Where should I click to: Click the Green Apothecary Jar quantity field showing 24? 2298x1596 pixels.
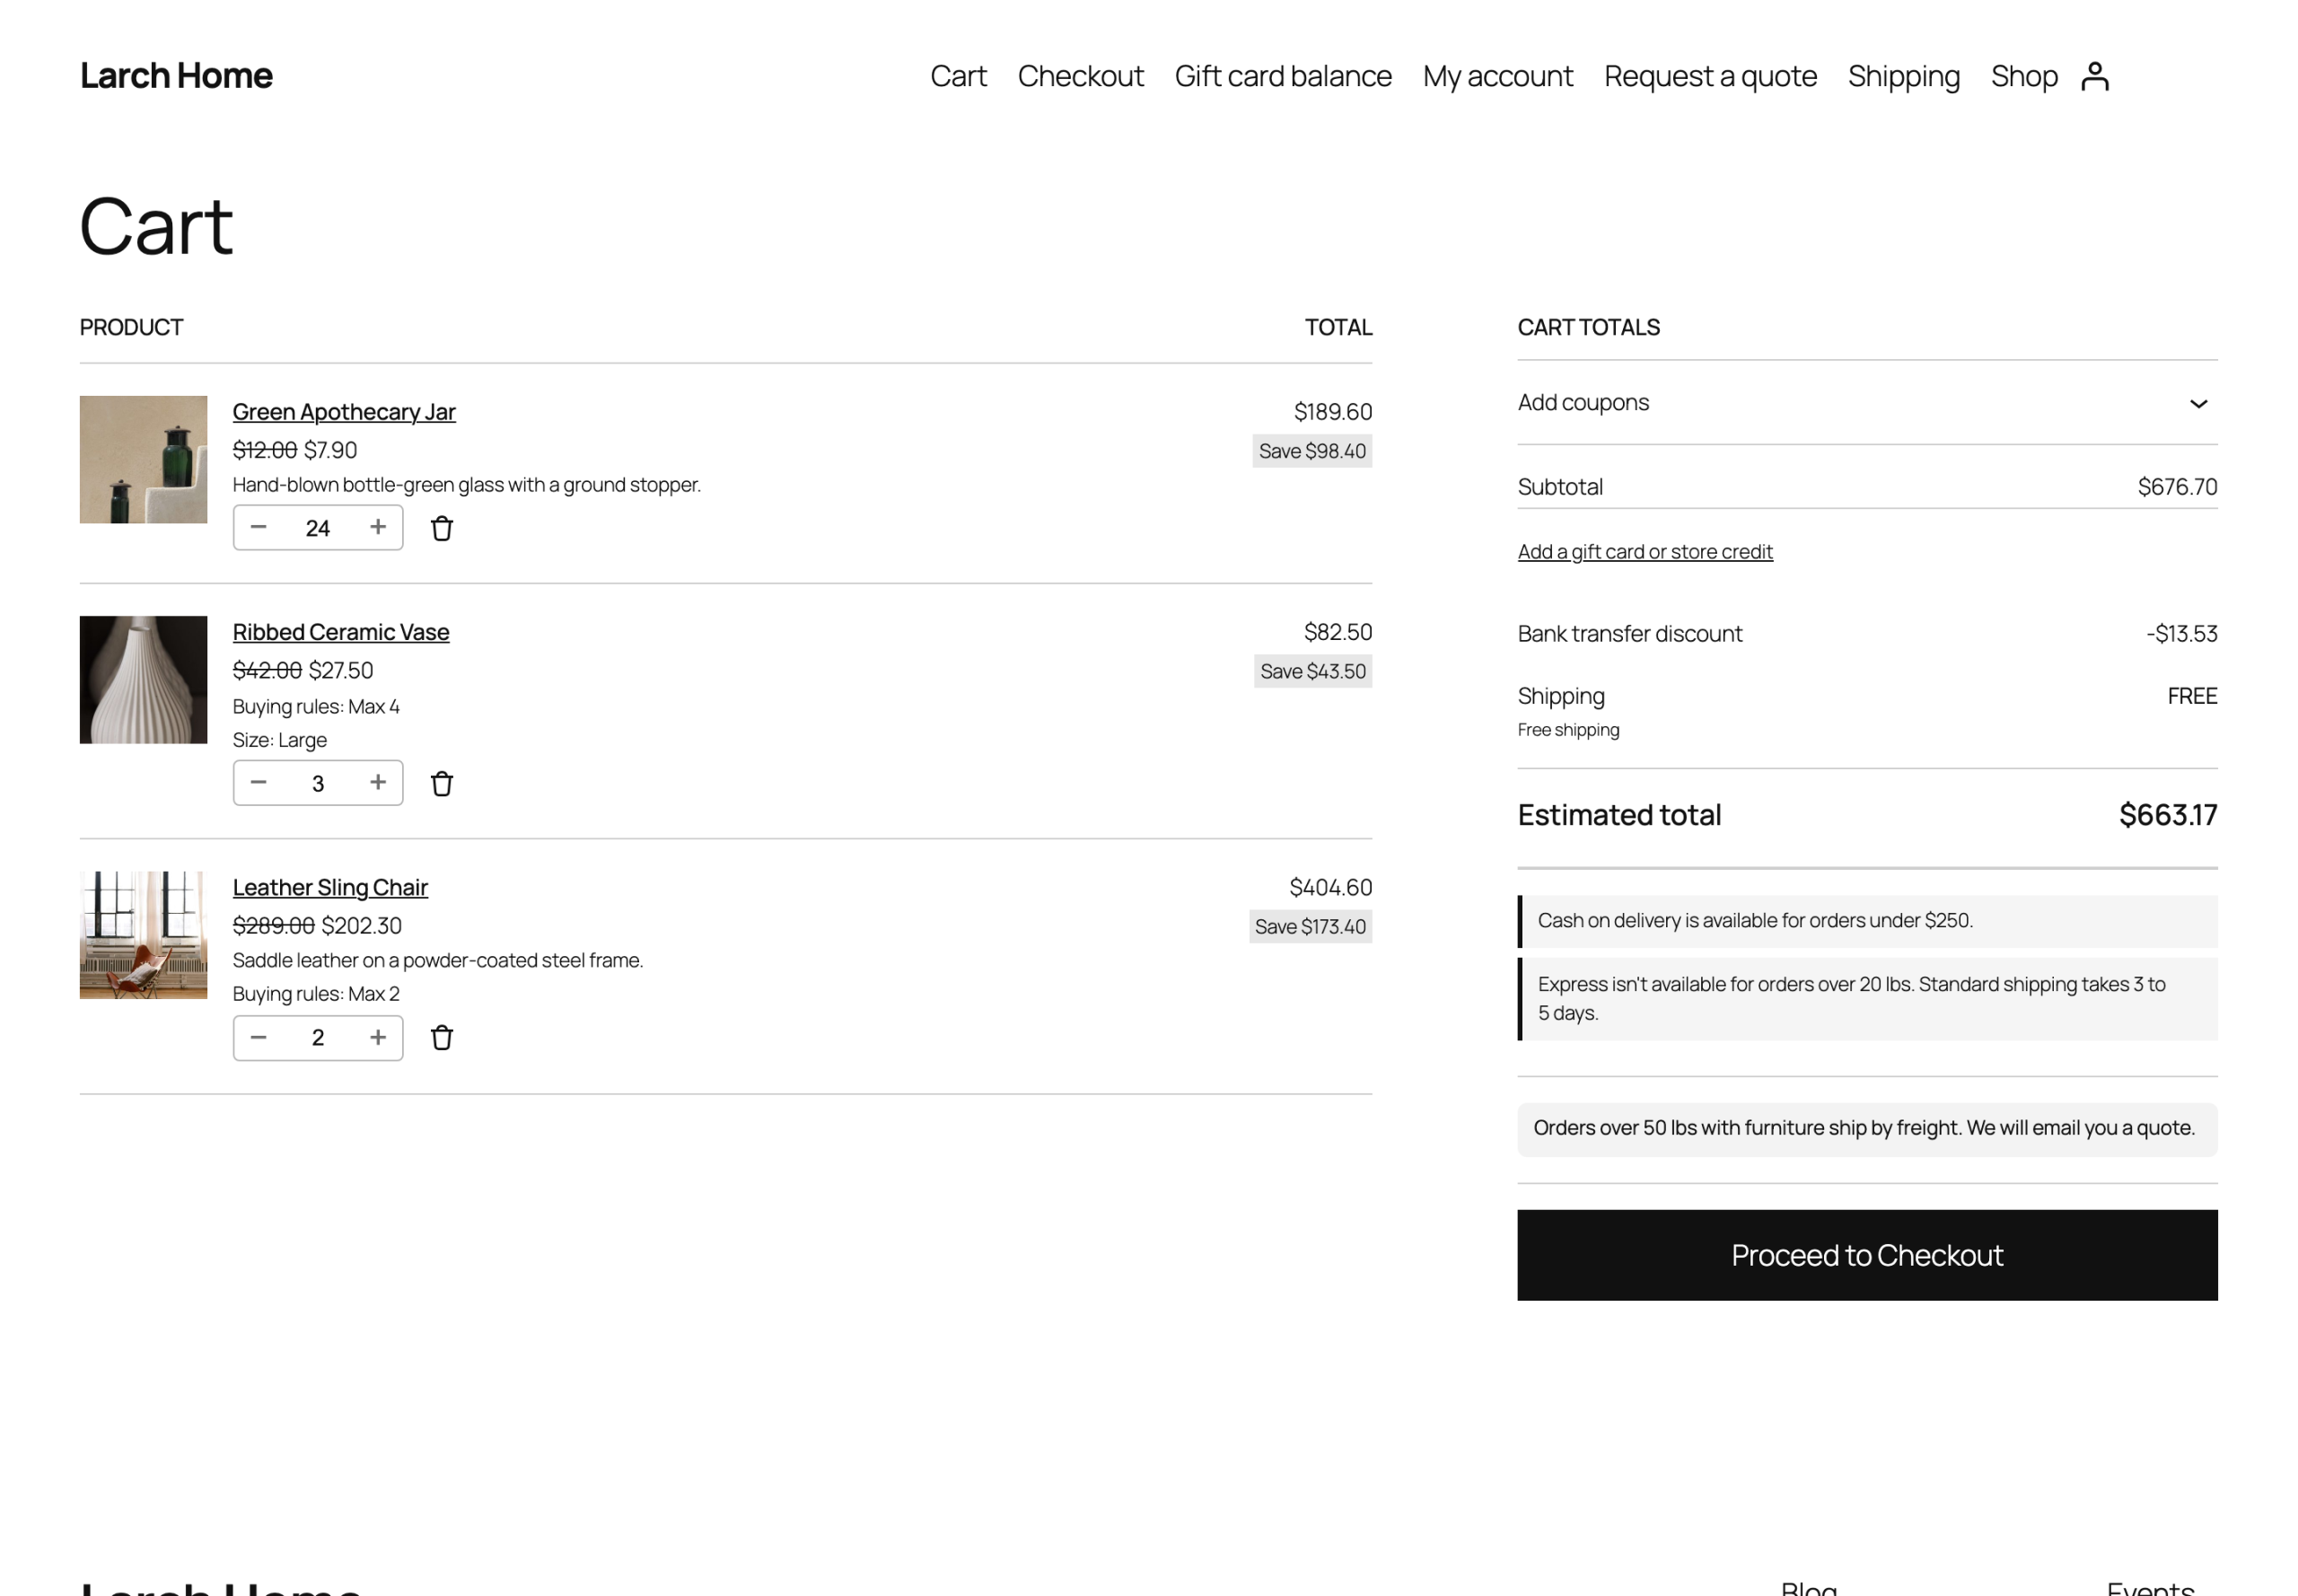[x=318, y=528]
